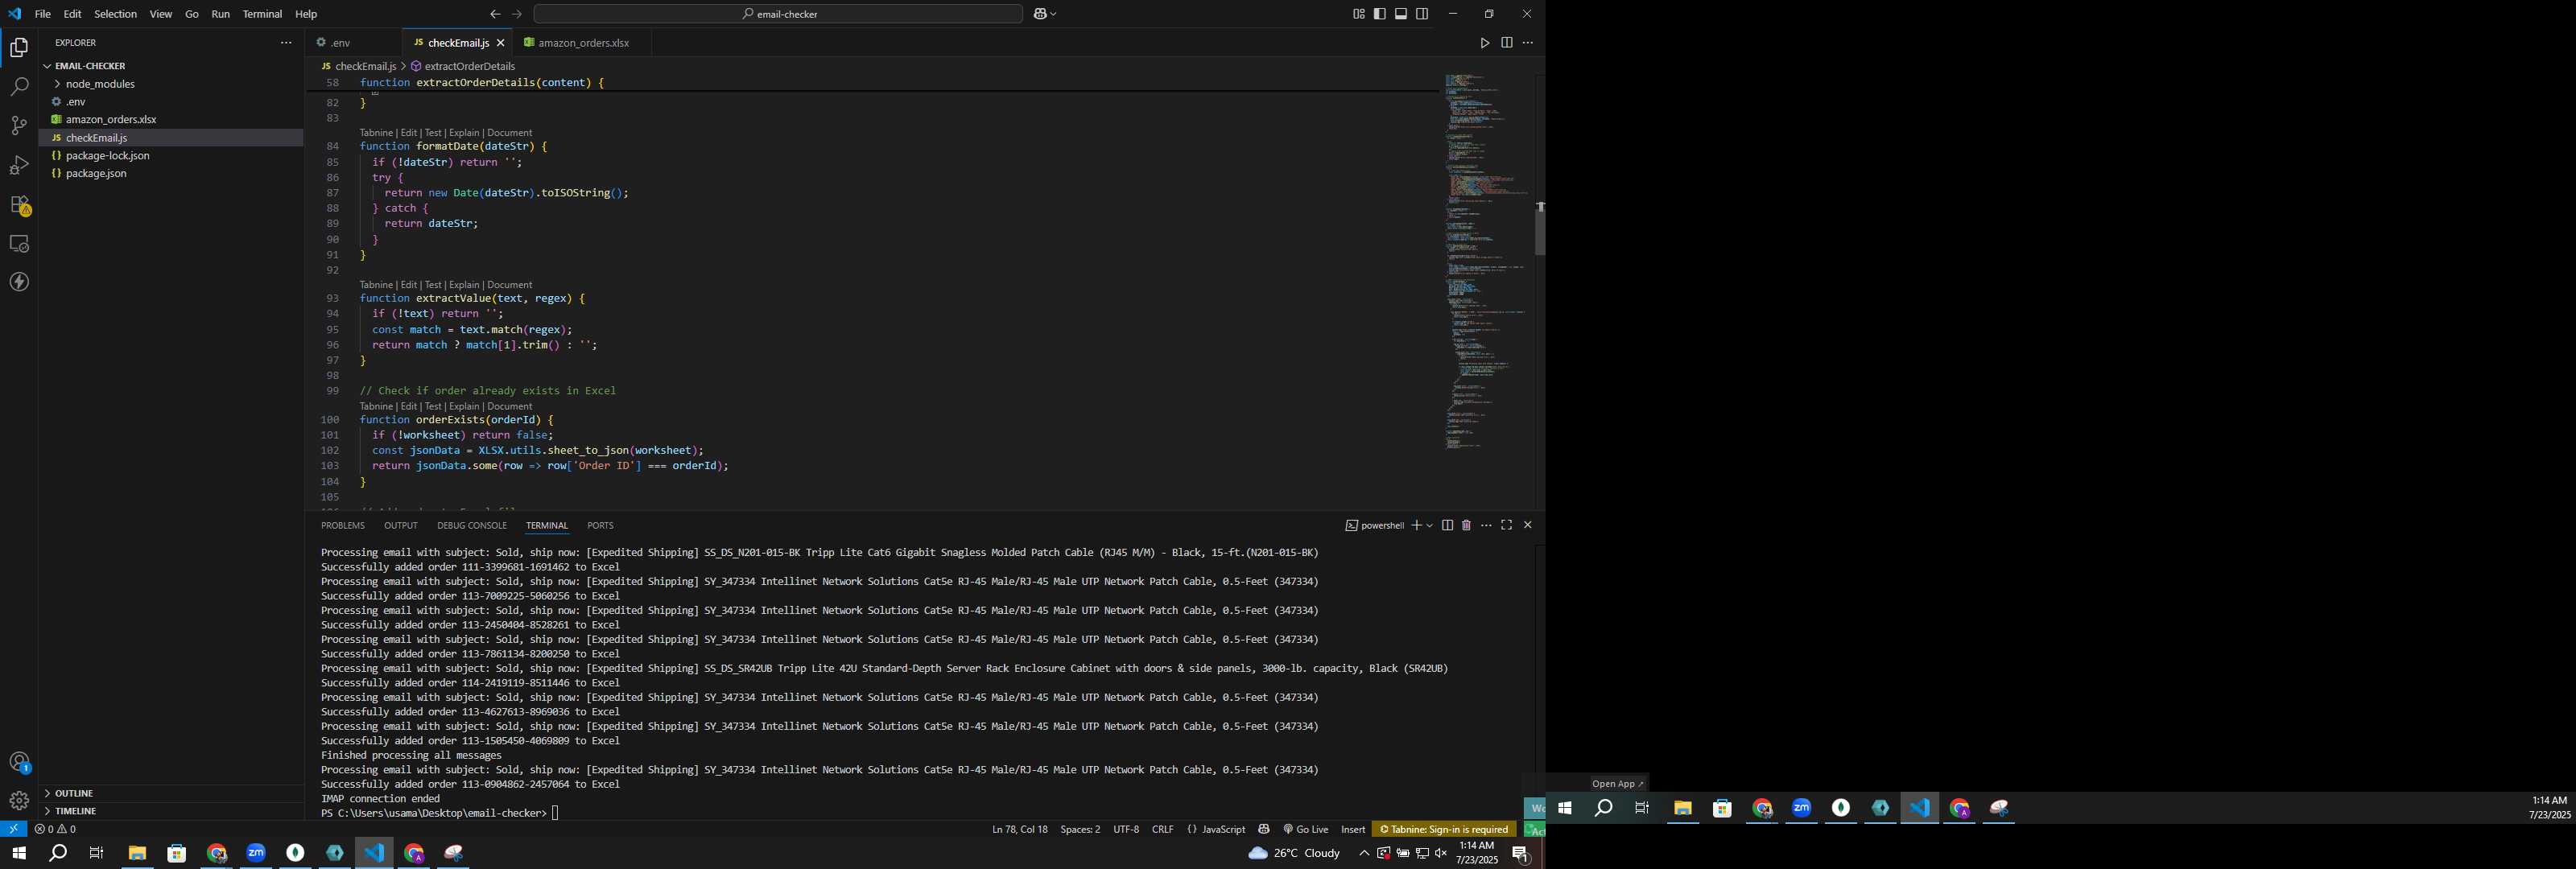Open Customize Layout icon in title bar
The width and height of the screenshot is (2576, 869).
tap(1358, 14)
